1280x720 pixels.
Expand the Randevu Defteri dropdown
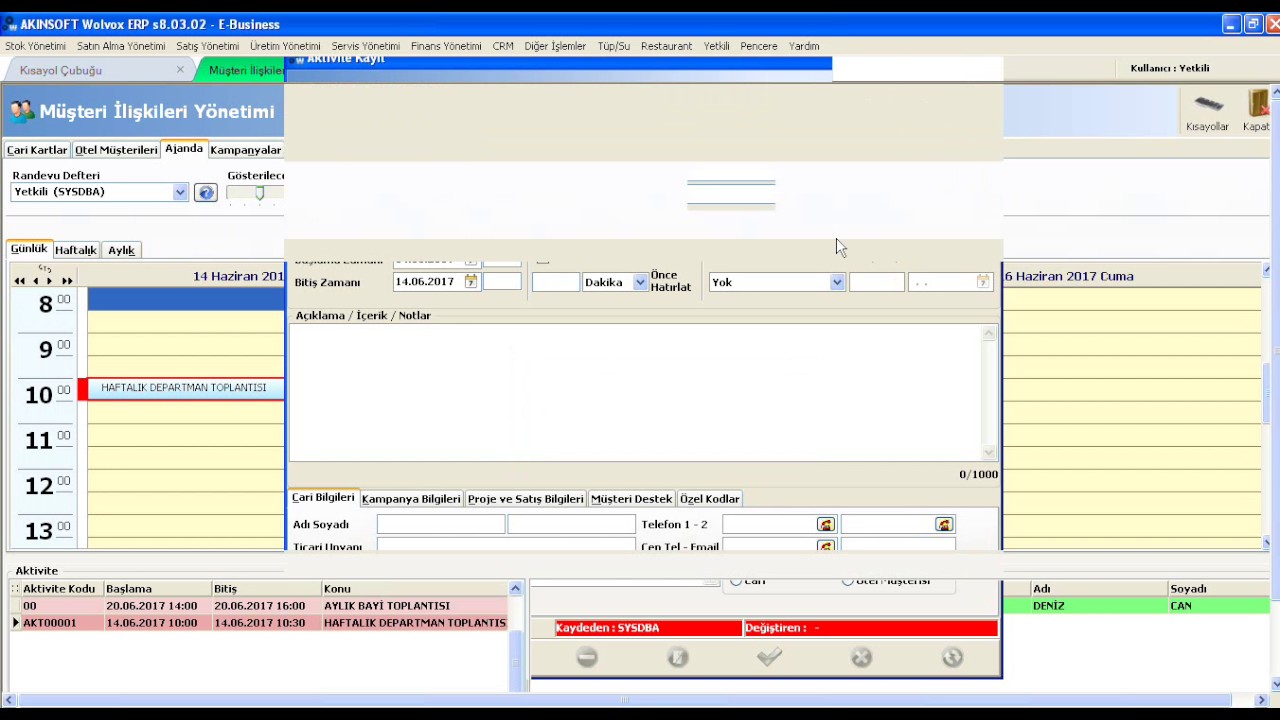coord(180,192)
